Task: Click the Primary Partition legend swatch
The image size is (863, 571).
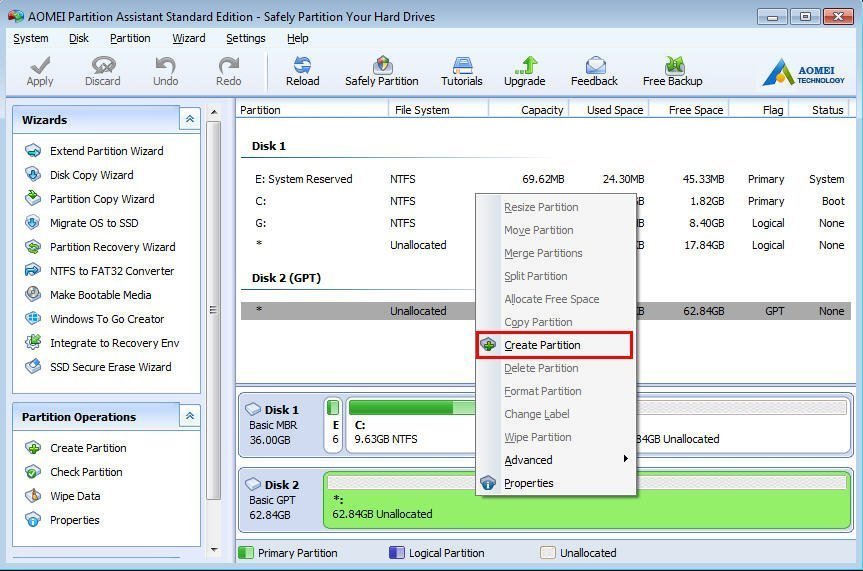Action: (x=246, y=553)
